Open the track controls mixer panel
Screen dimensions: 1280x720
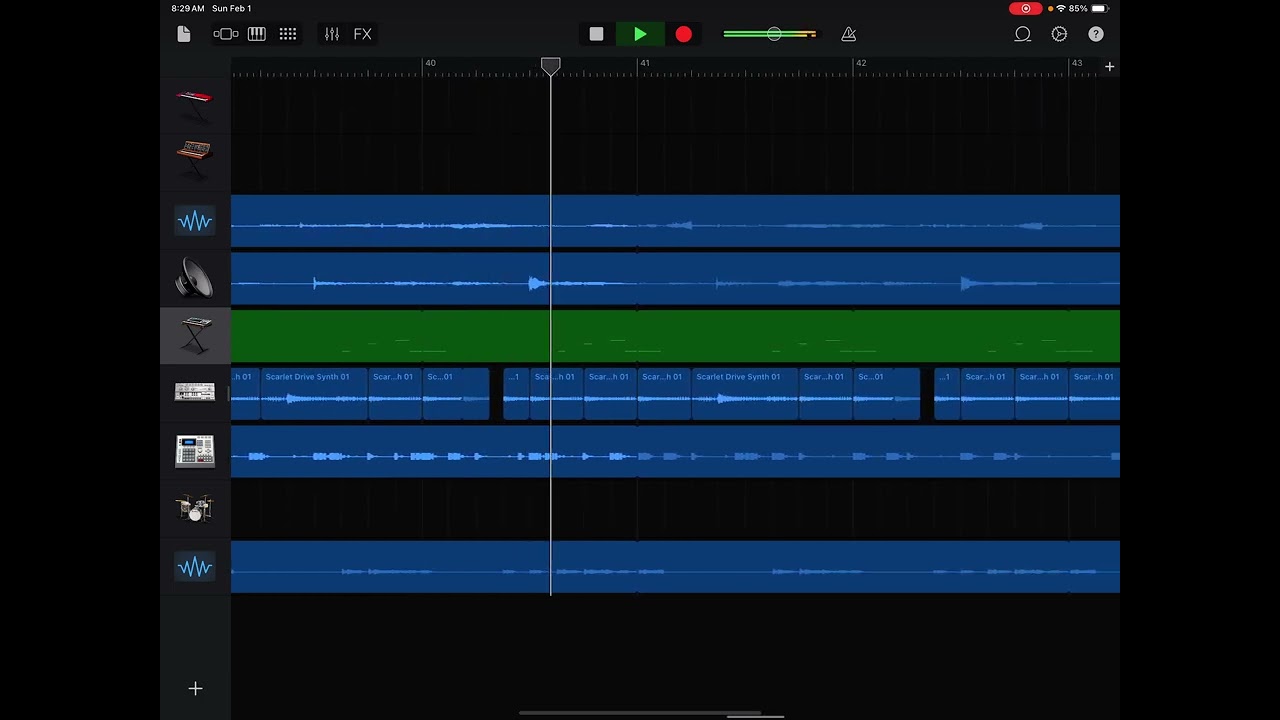(x=332, y=34)
